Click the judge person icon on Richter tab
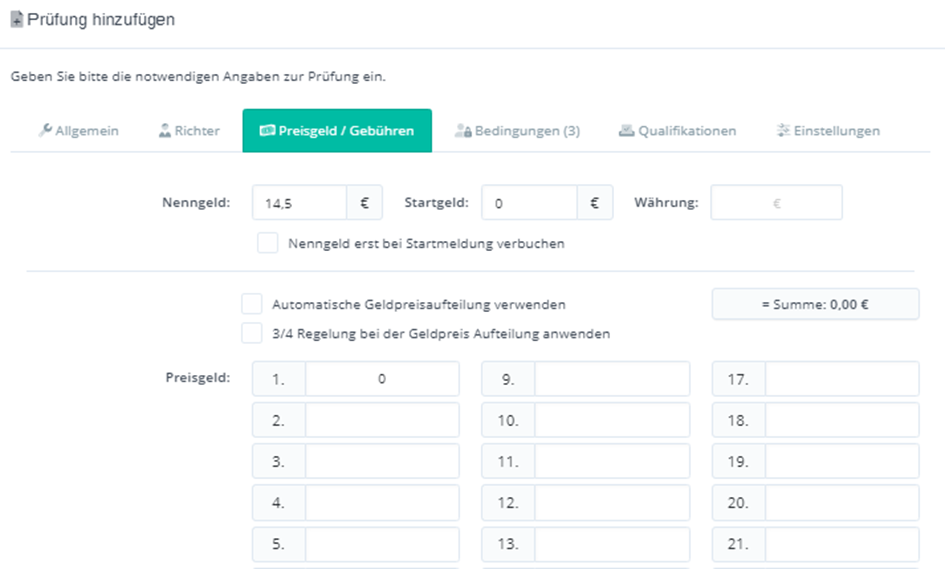 tap(165, 130)
